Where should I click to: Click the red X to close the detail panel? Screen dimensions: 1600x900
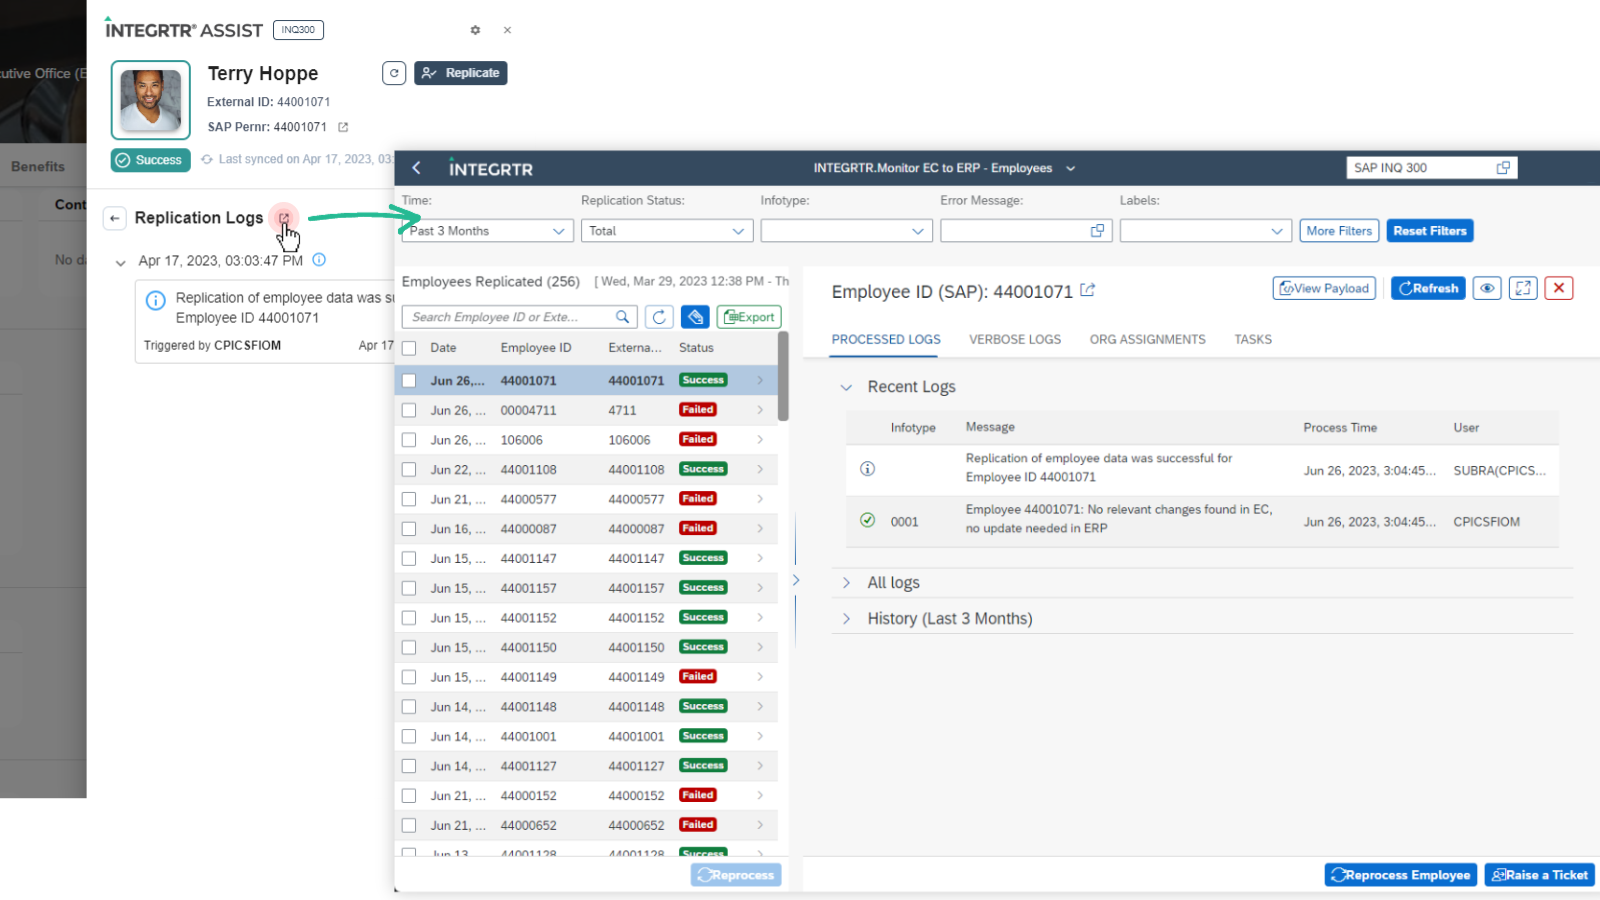pyautogui.click(x=1559, y=288)
